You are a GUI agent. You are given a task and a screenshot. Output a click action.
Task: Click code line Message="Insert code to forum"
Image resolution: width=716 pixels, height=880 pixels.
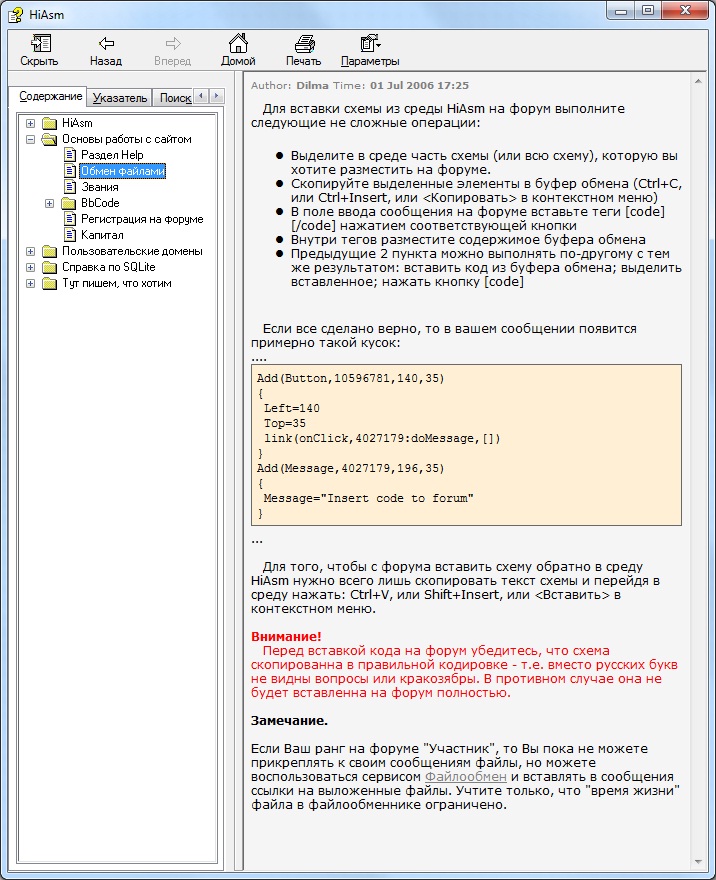pos(368,498)
